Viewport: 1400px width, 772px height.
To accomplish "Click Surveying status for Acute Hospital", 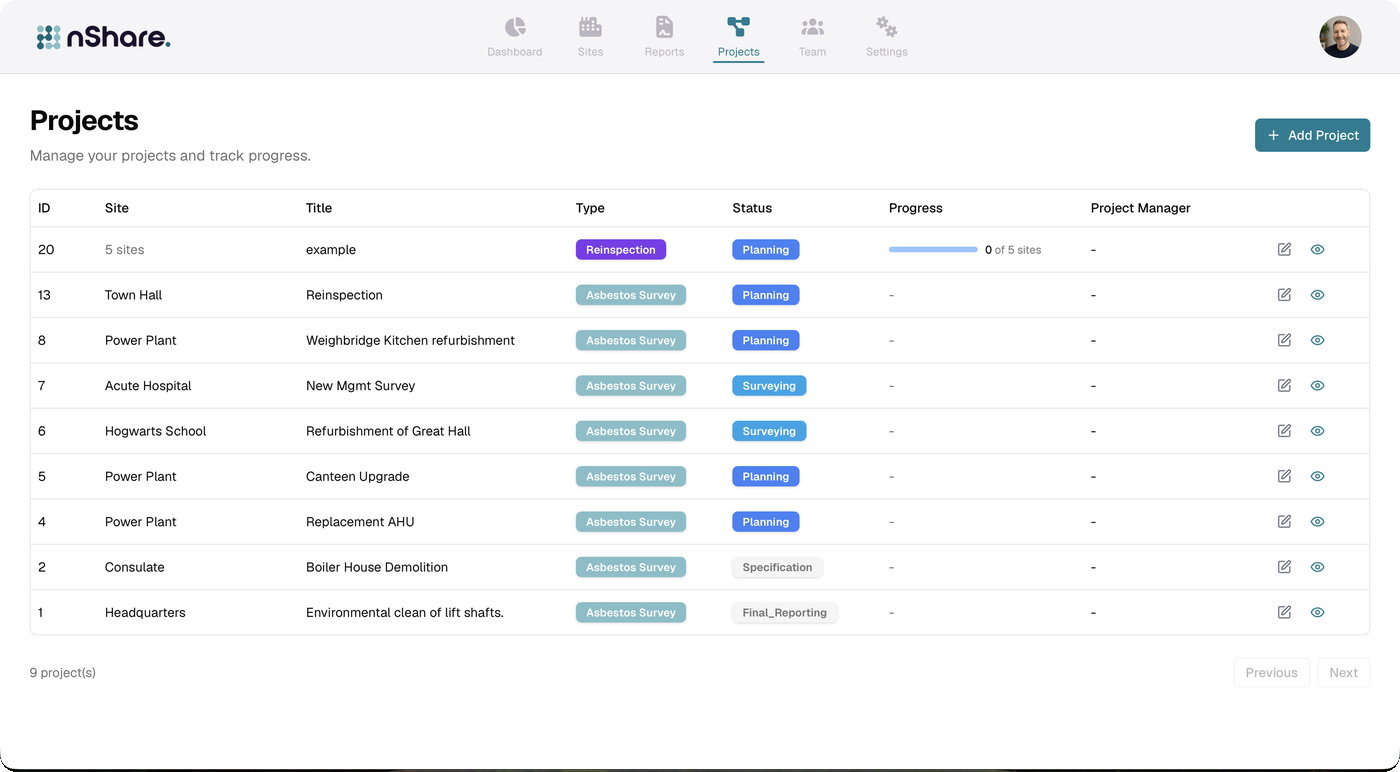I will (769, 385).
